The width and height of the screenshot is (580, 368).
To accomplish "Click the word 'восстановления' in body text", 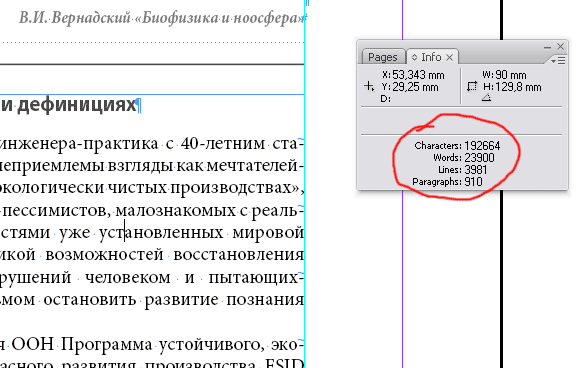I will (x=238, y=255).
